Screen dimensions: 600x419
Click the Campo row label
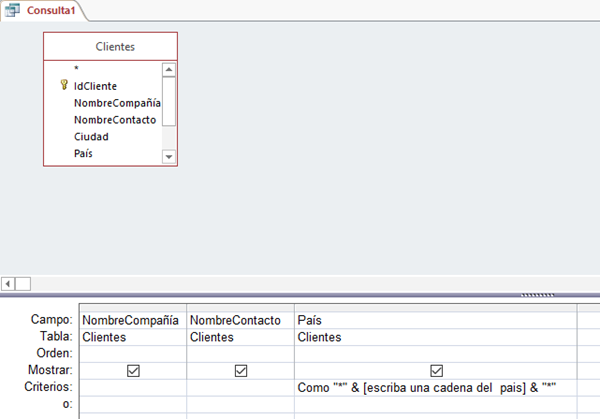pyautogui.click(x=52, y=319)
